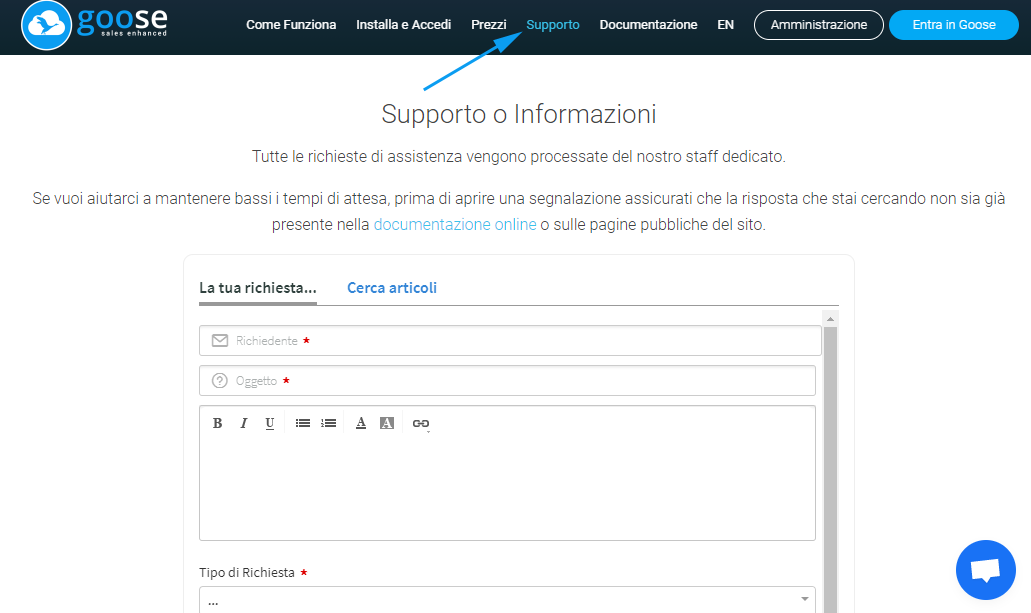
Task: Click the Supporto o Informazioni heading
Action: tap(519, 114)
